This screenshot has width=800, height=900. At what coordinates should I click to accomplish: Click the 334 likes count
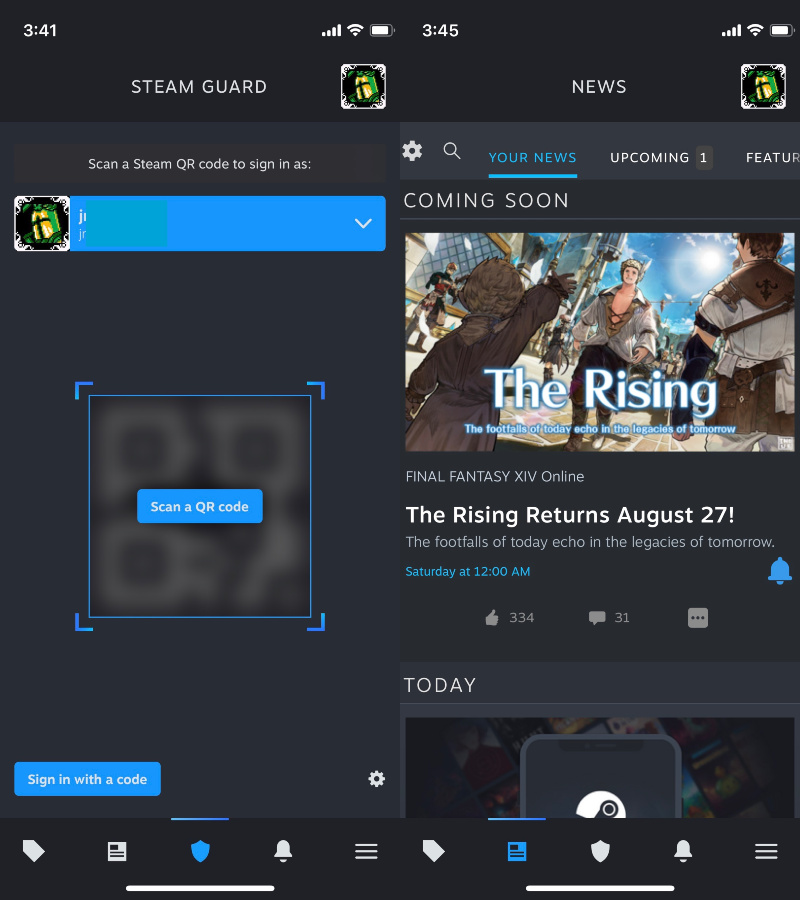[522, 618]
